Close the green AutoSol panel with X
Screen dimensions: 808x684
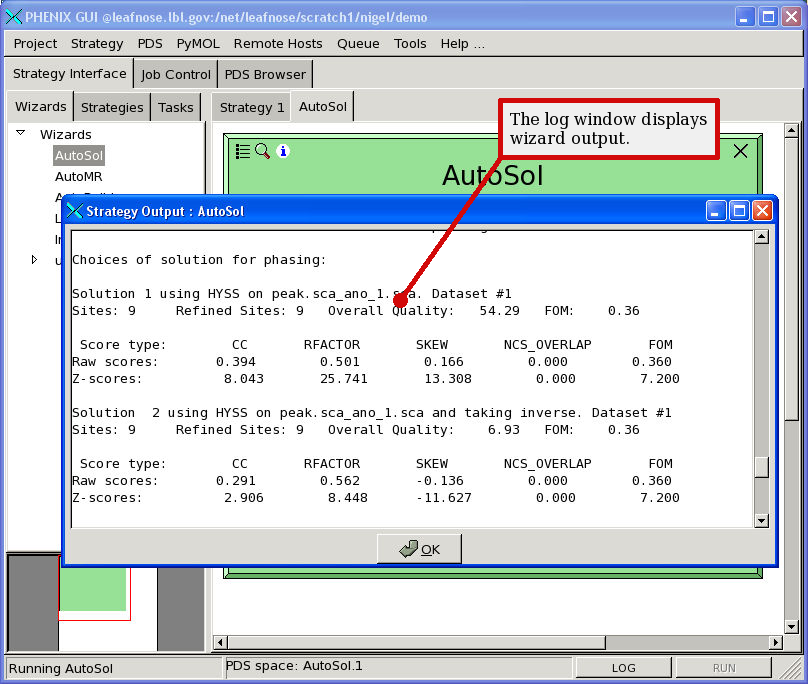tap(740, 151)
